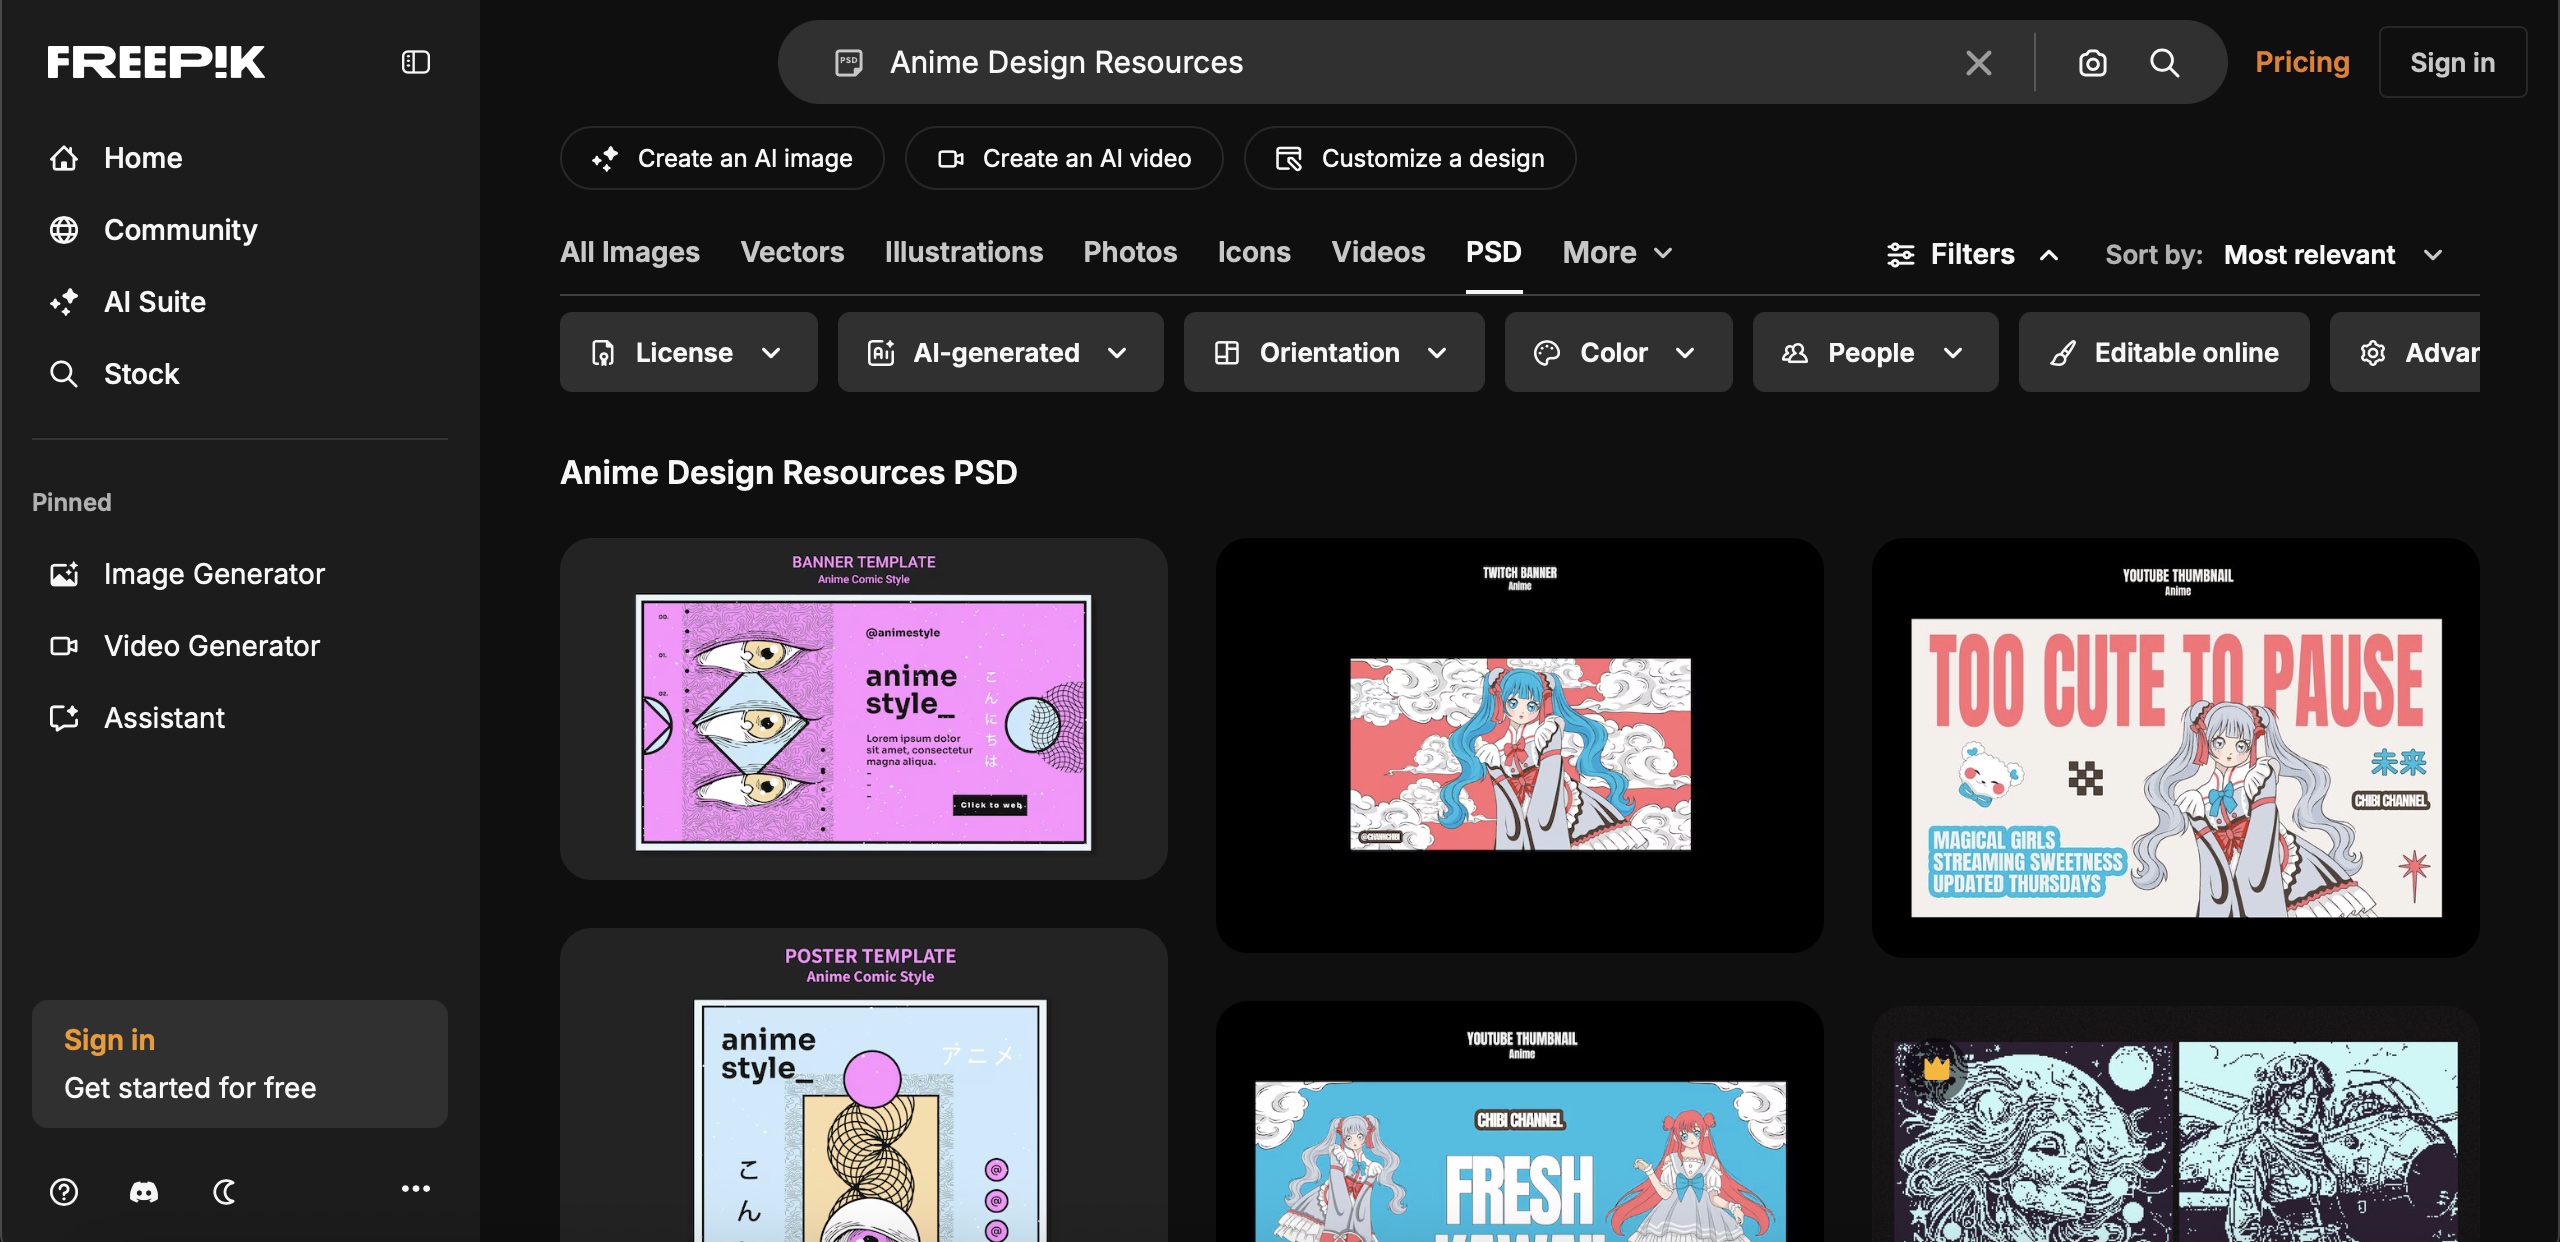Screen dimensions: 2560x1242
Task: Open the AI-generated filter dropdown
Action: (x=1001, y=352)
